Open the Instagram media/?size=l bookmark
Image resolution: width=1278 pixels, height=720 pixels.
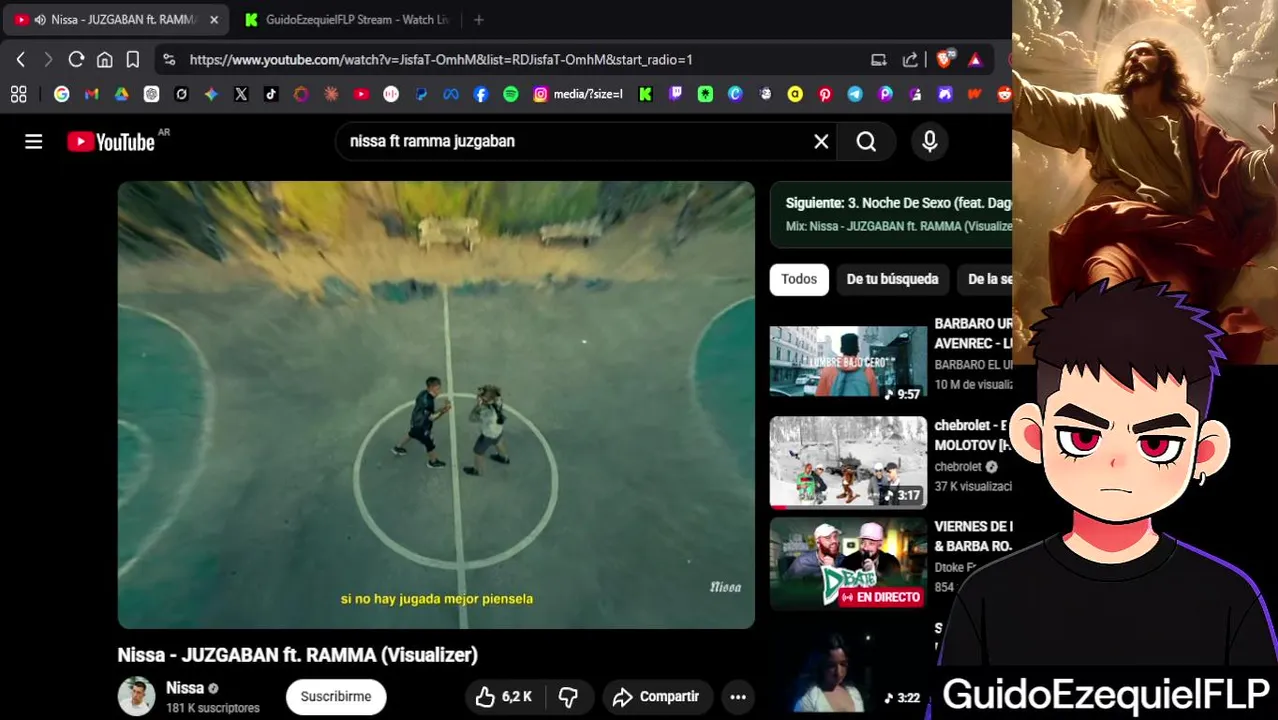click(578, 94)
